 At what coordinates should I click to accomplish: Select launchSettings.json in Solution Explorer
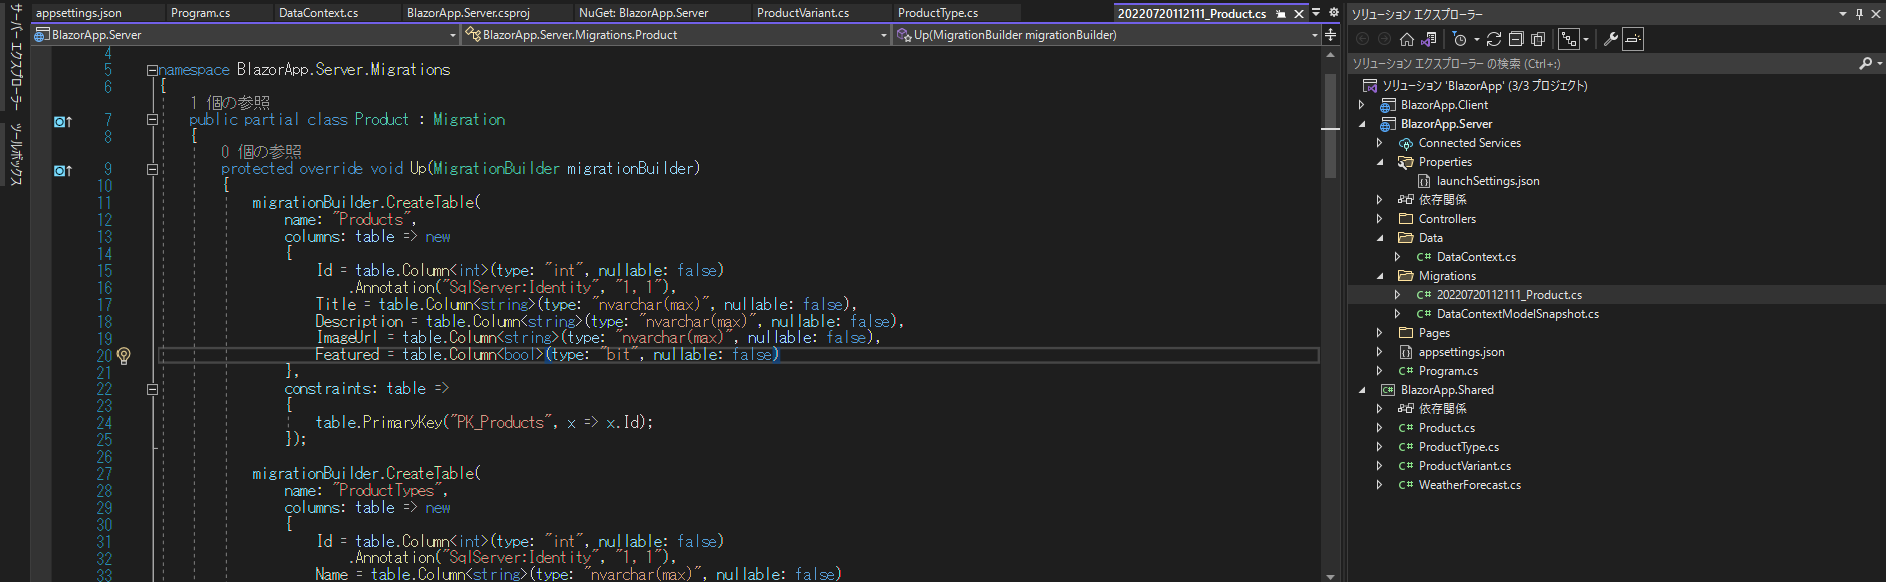(1487, 181)
